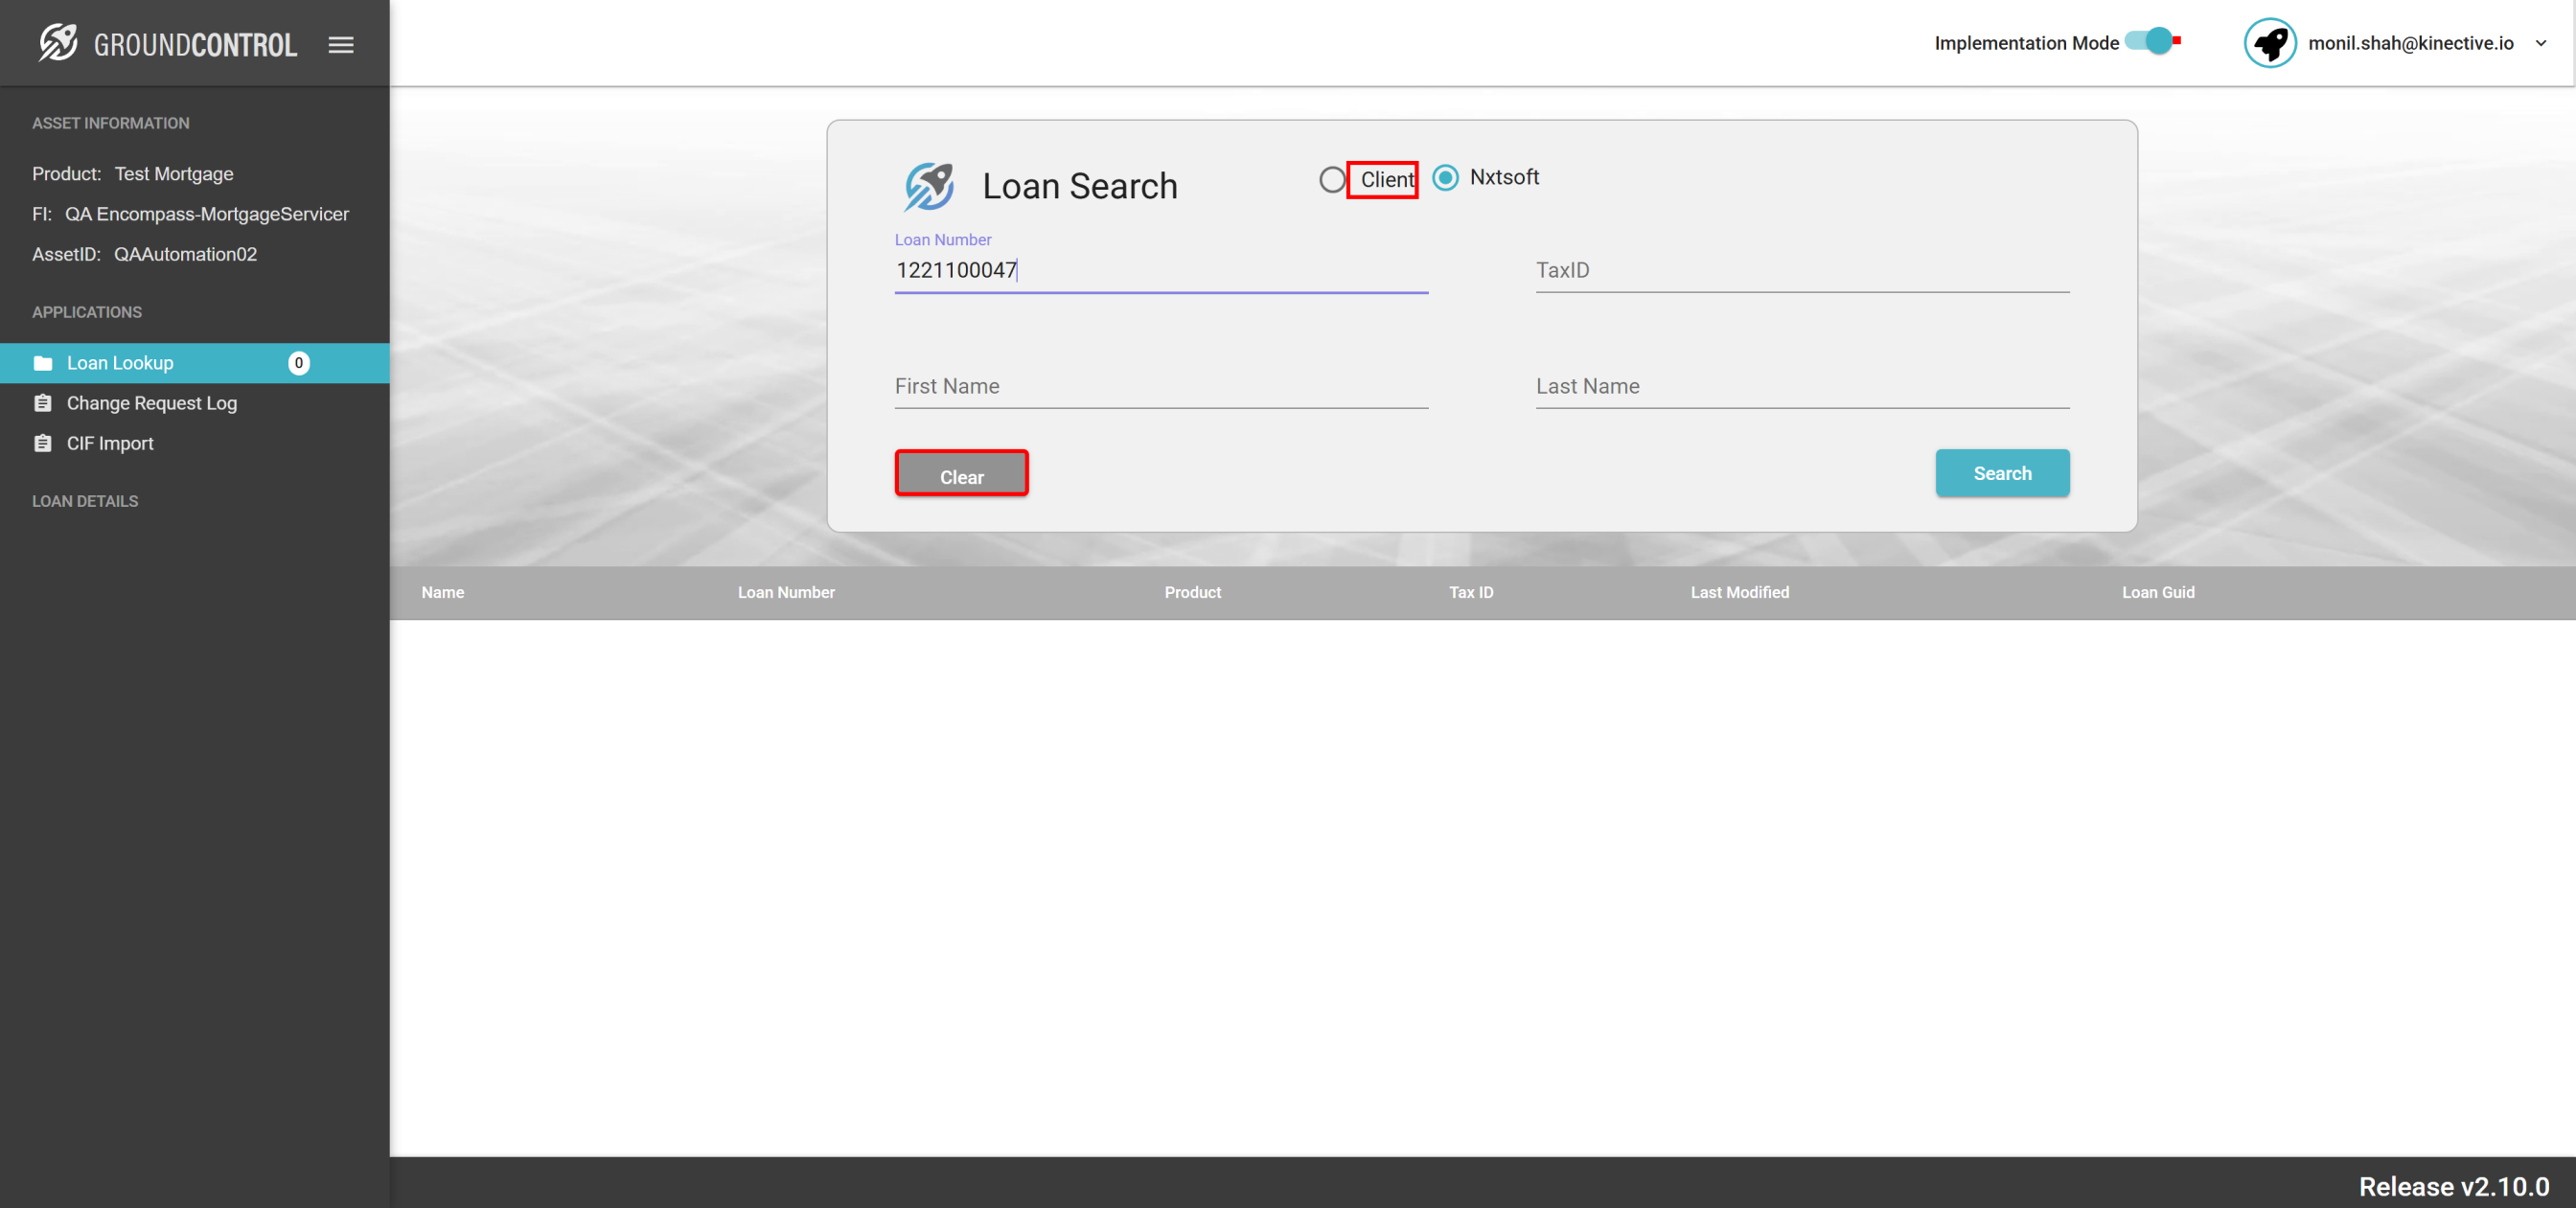Click the GroundControl rocket logo
Viewport: 2576px width, 1208px height.
coord(58,43)
